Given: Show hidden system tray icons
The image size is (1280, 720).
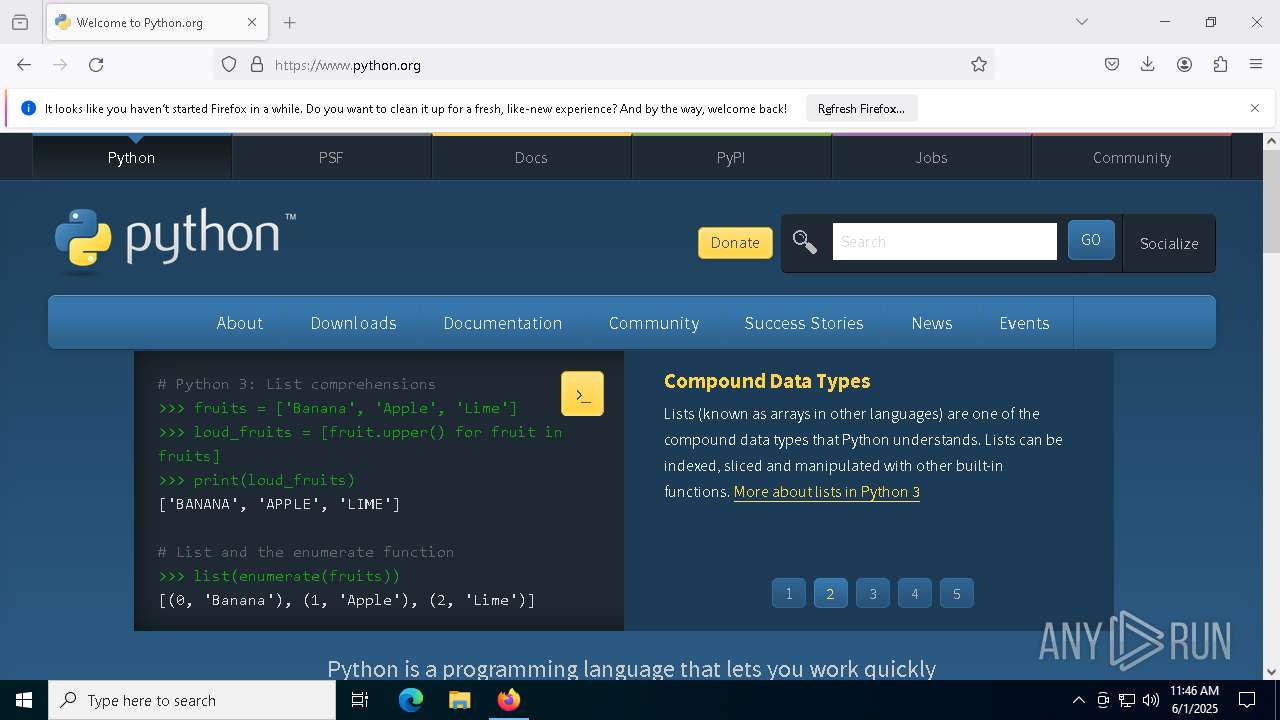Looking at the screenshot, I should (1078, 700).
